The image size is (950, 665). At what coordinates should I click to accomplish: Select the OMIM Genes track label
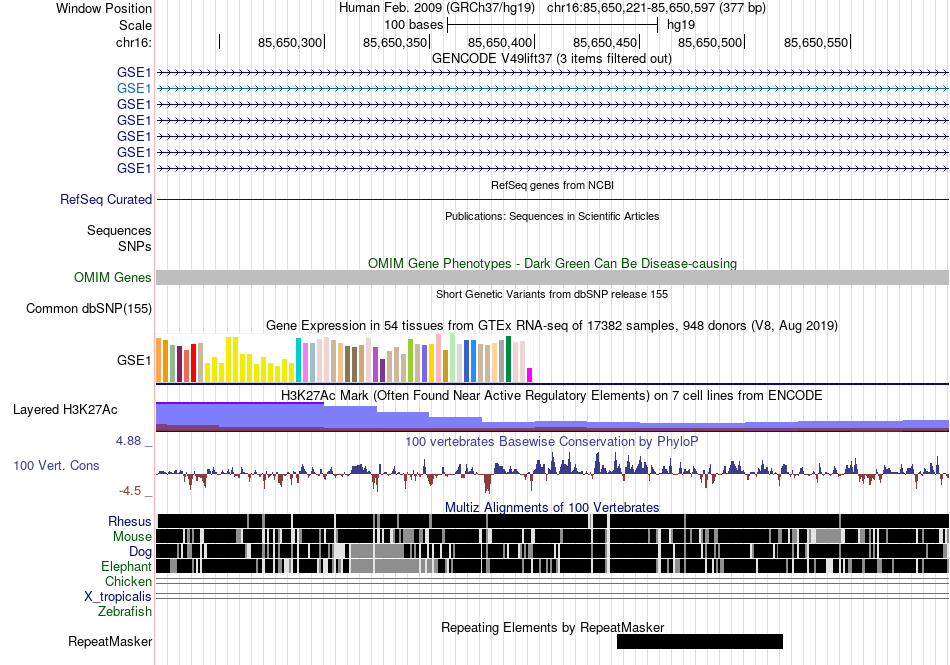[113, 277]
